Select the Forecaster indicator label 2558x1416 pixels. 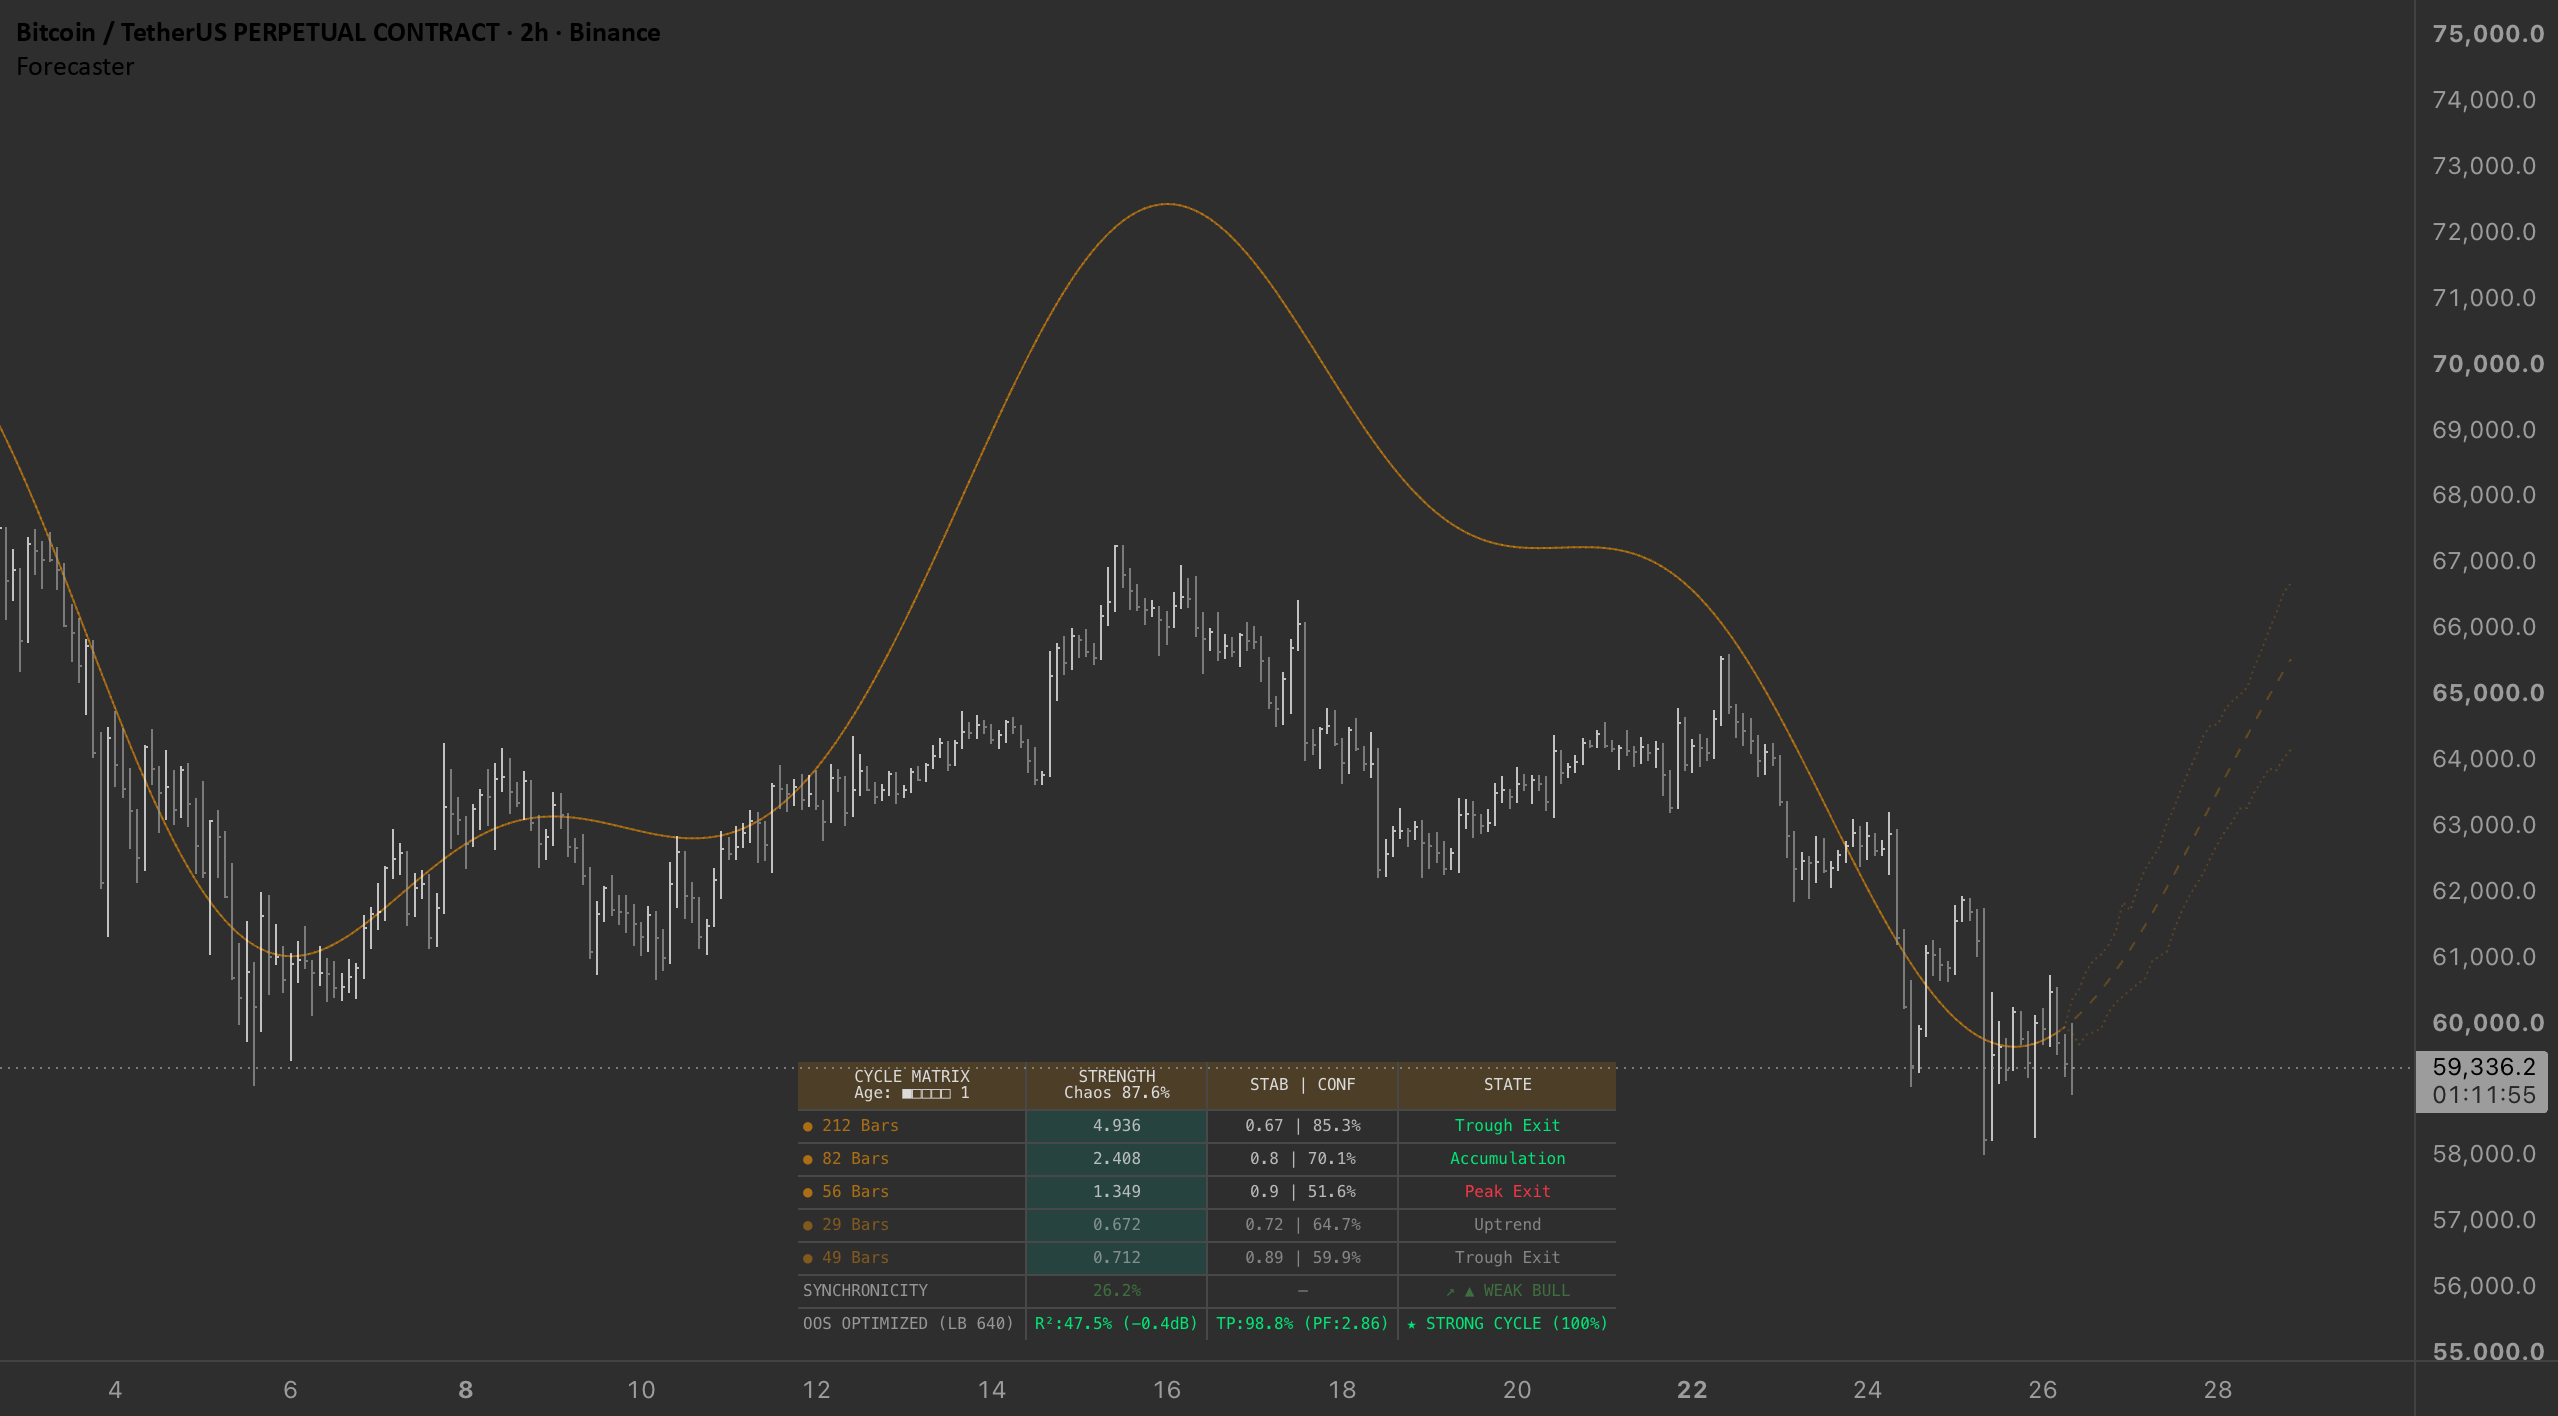point(75,67)
